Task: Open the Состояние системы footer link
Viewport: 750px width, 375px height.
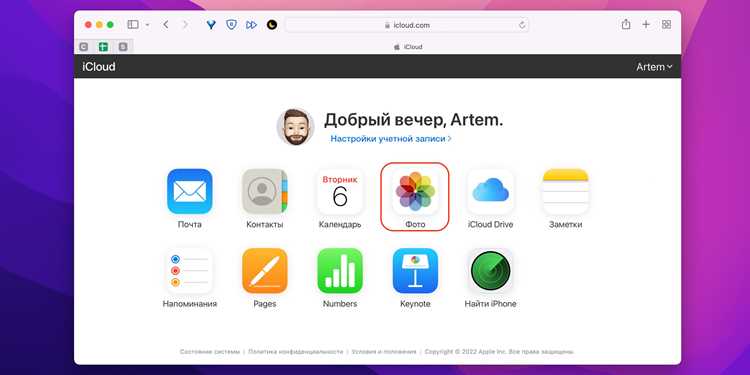Action: (x=210, y=352)
